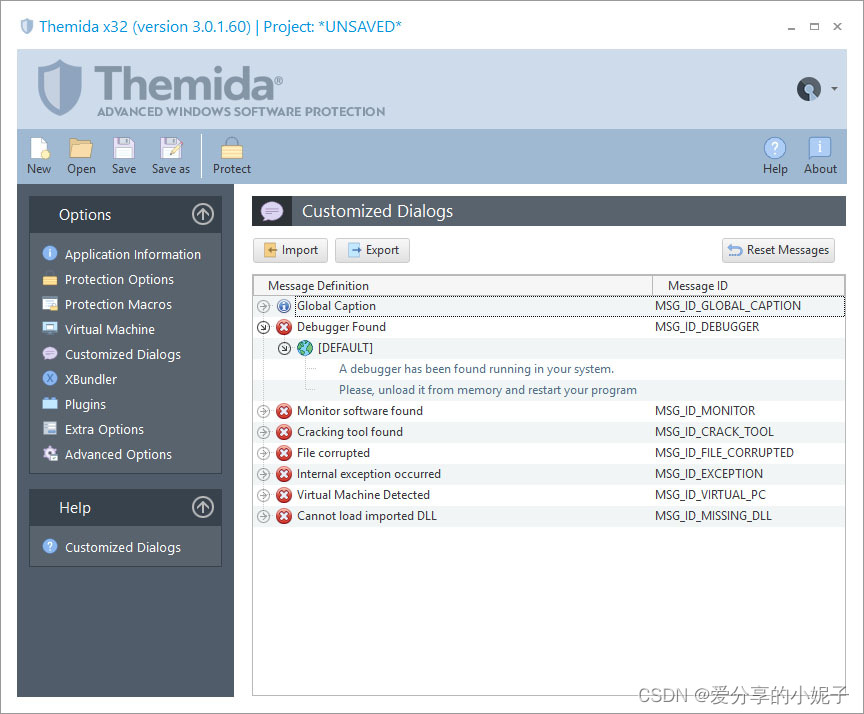Screen dimensions: 864x714
Task: Click the MSG_ID_MISSING_DLL cell
Action: click(x=713, y=516)
